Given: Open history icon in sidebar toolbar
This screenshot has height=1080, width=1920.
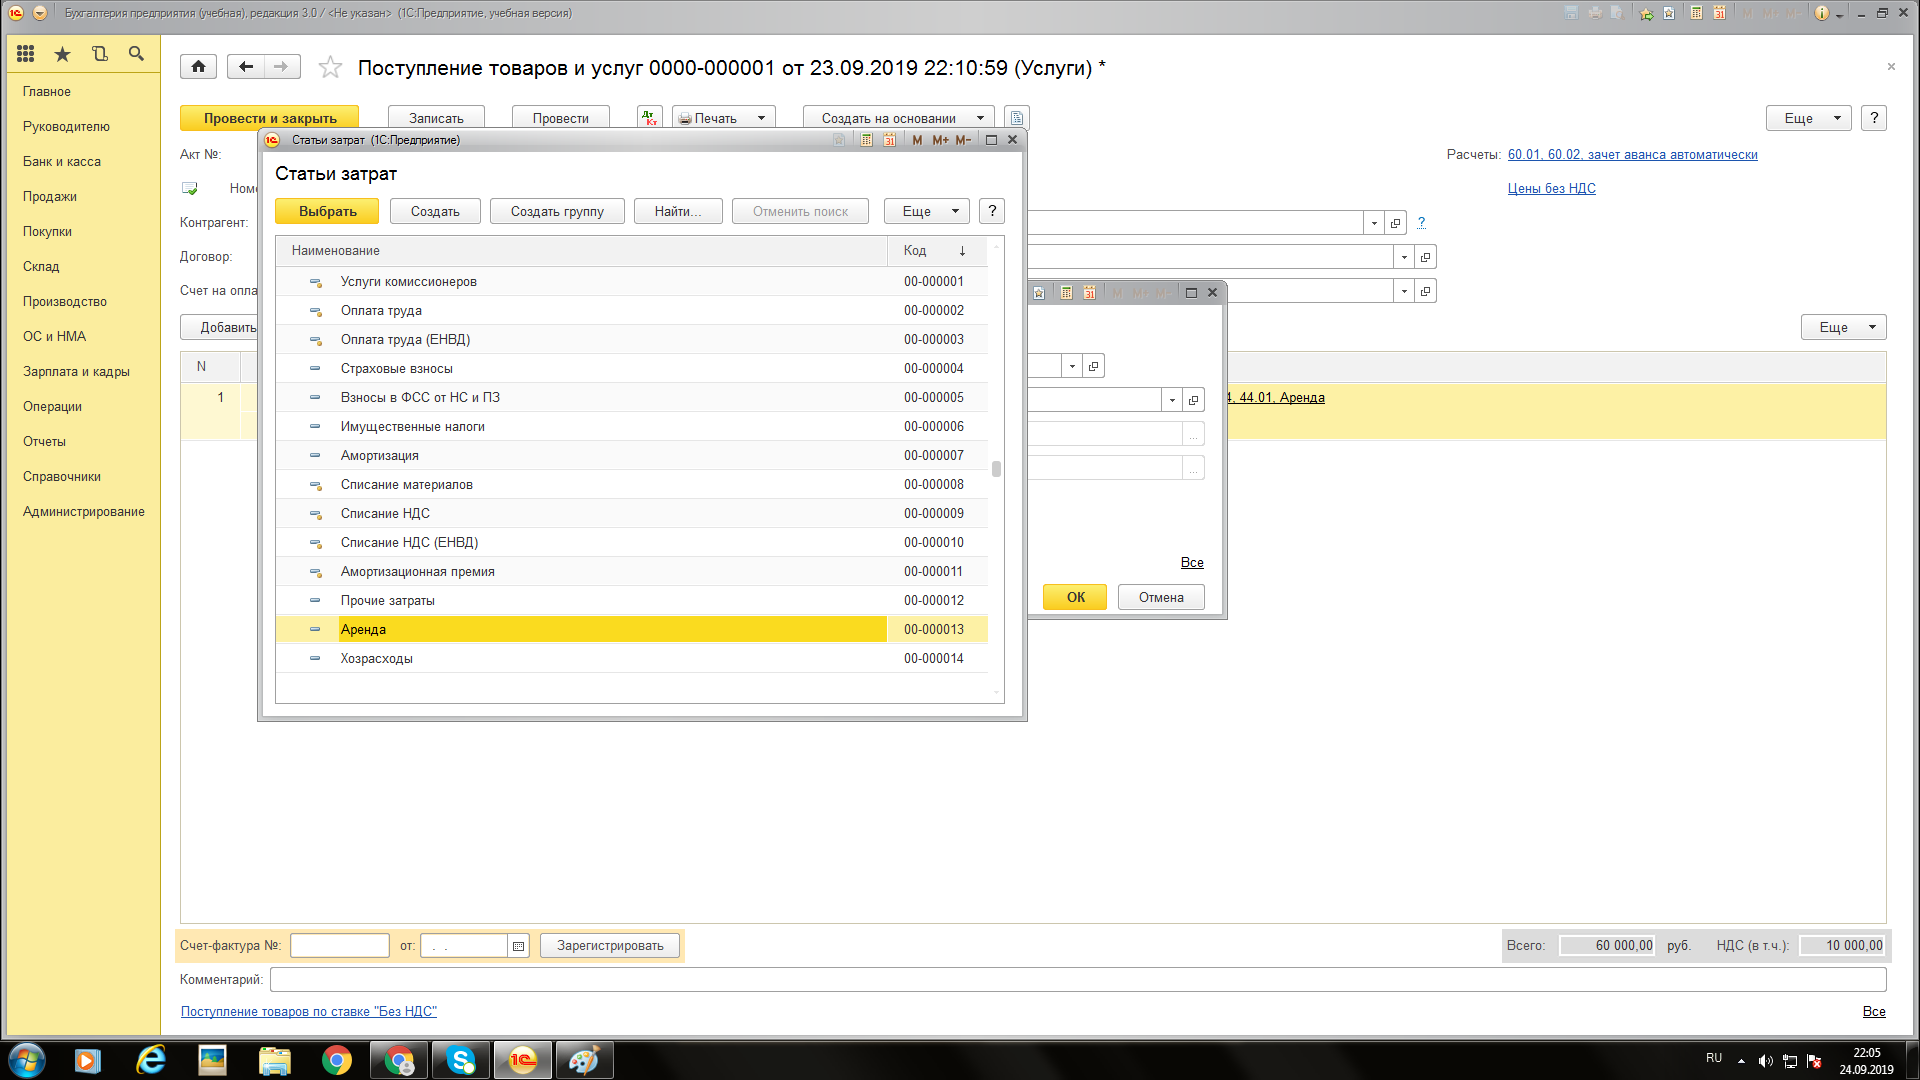Looking at the screenshot, I should click(x=99, y=54).
